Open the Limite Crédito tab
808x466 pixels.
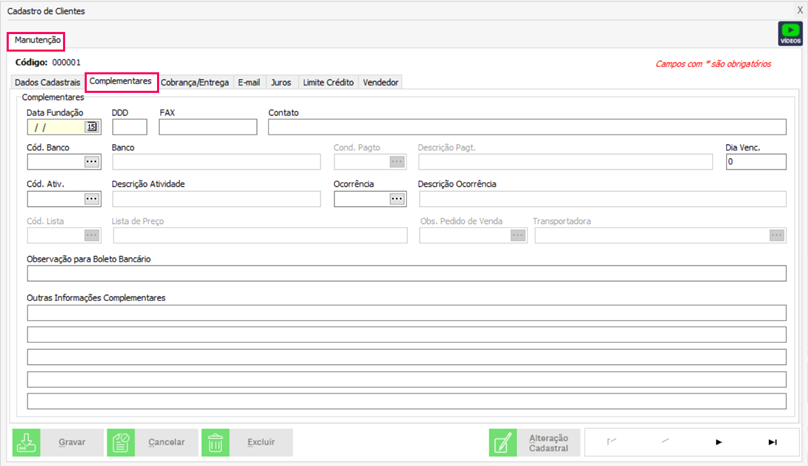(x=327, y=82)
